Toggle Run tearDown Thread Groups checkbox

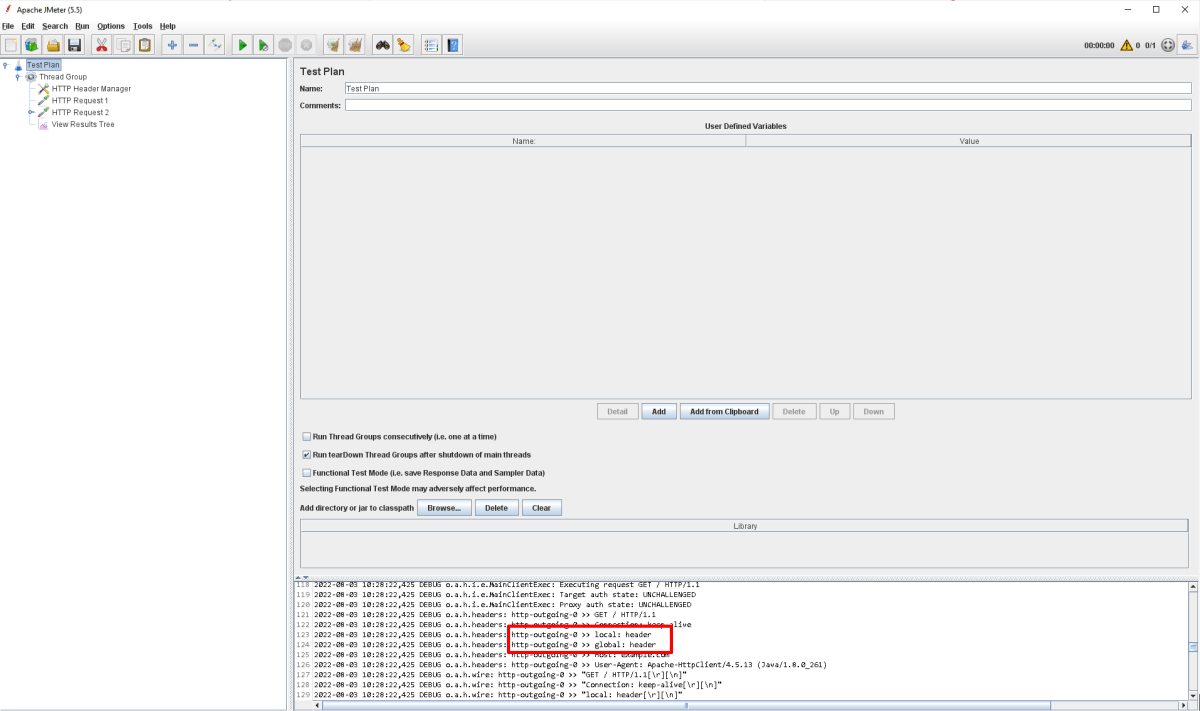307,455
